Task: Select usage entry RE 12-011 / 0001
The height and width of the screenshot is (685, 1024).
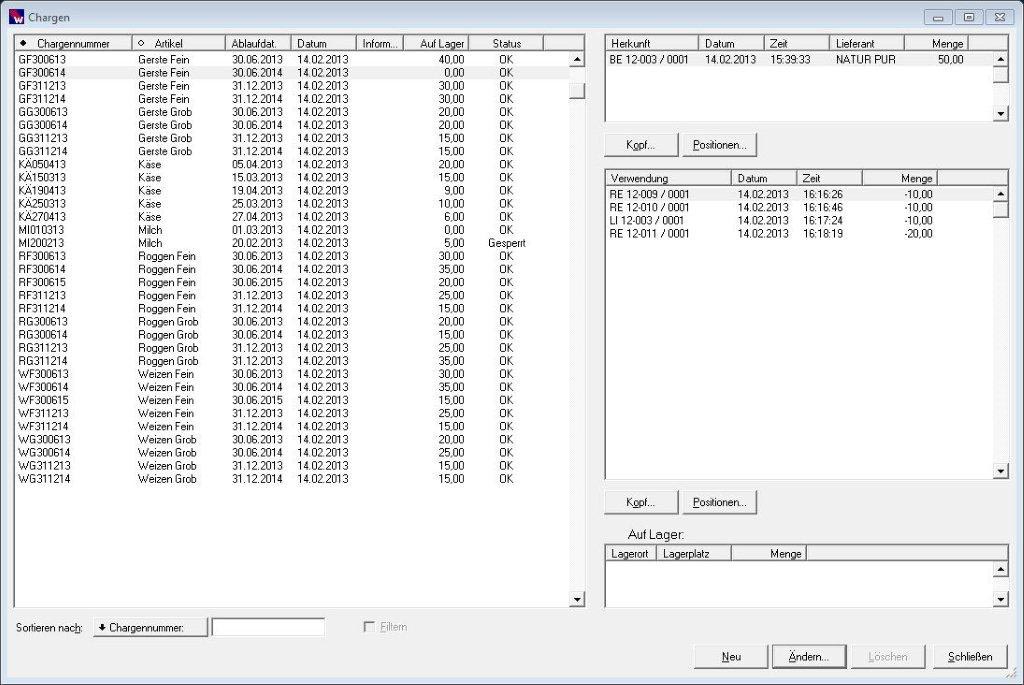Action: click(650, 233)
